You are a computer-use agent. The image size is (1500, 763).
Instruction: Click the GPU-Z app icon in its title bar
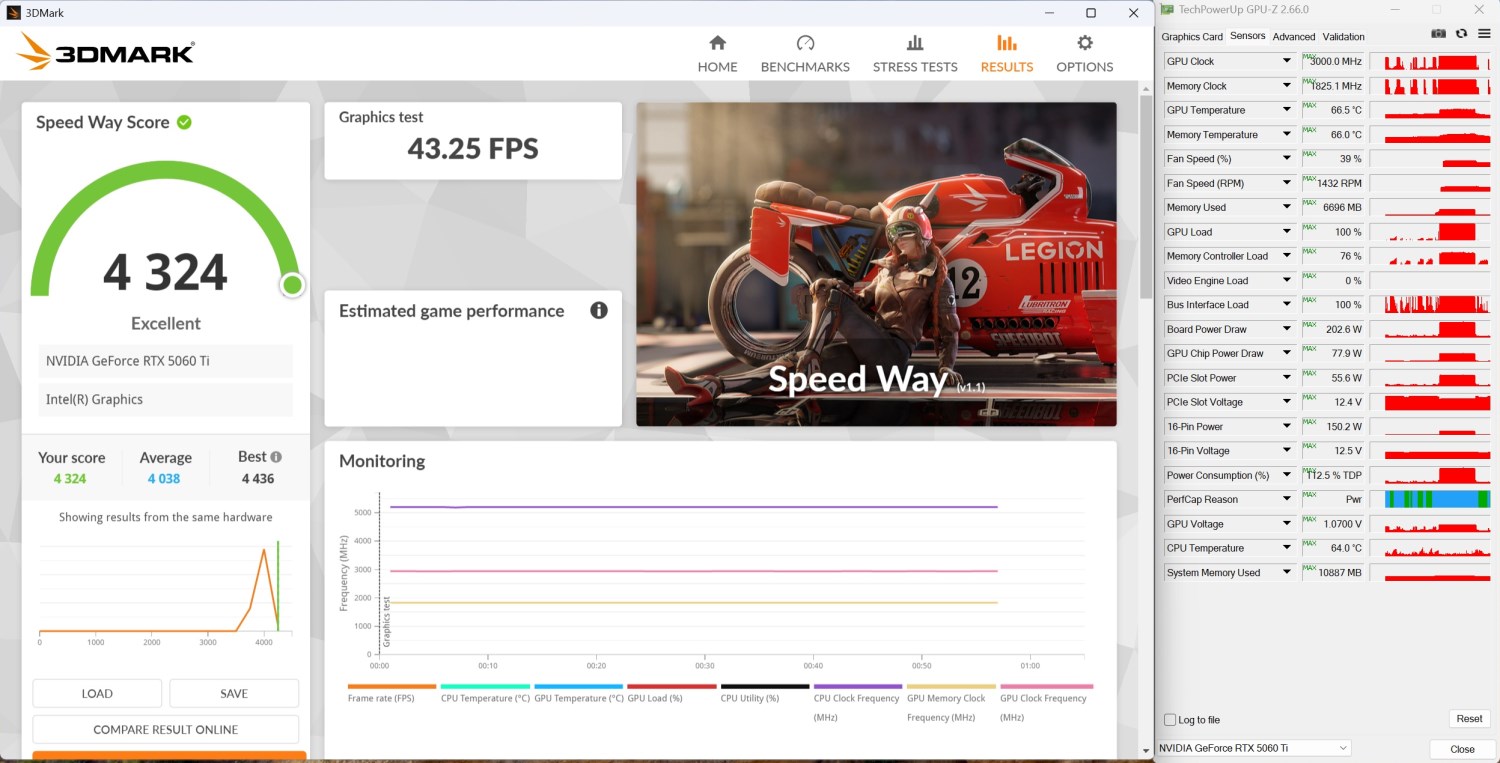1169,10
